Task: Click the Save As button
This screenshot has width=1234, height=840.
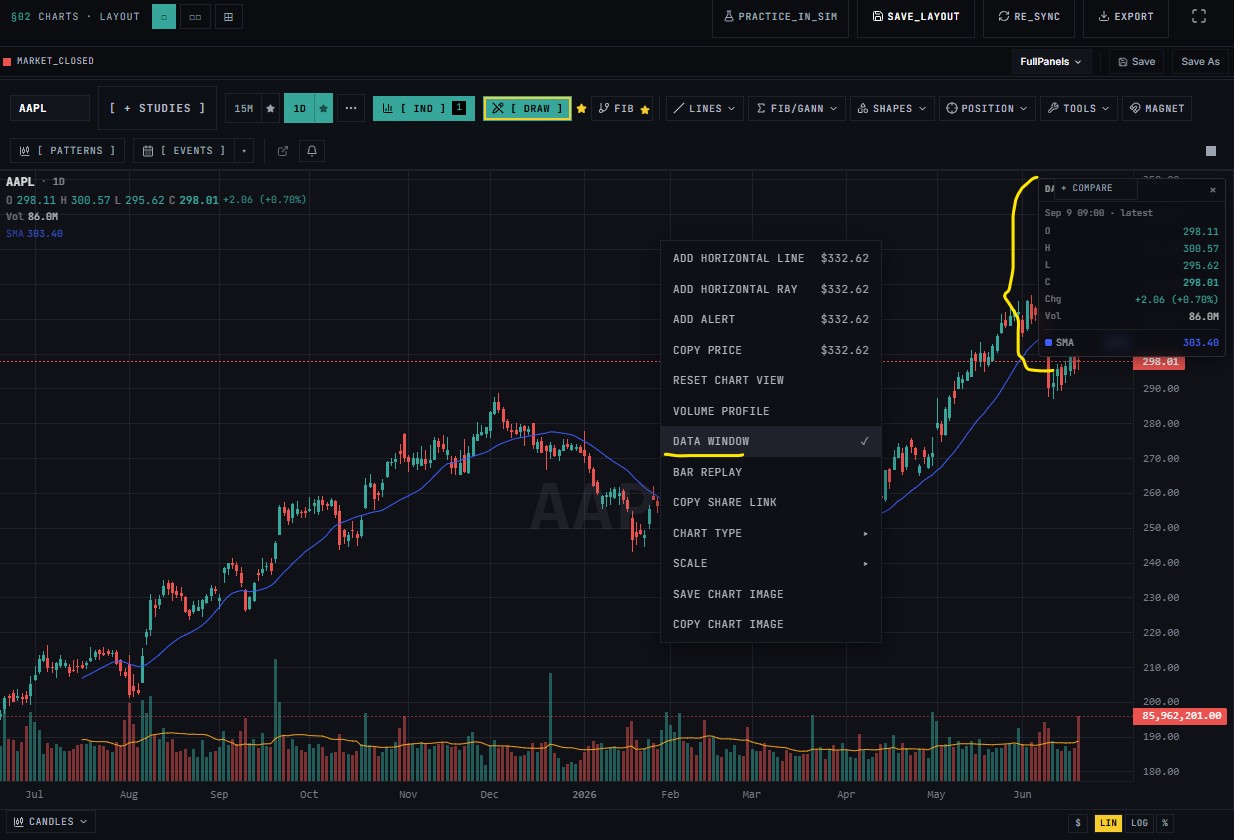Action: tap(1200, 62)
